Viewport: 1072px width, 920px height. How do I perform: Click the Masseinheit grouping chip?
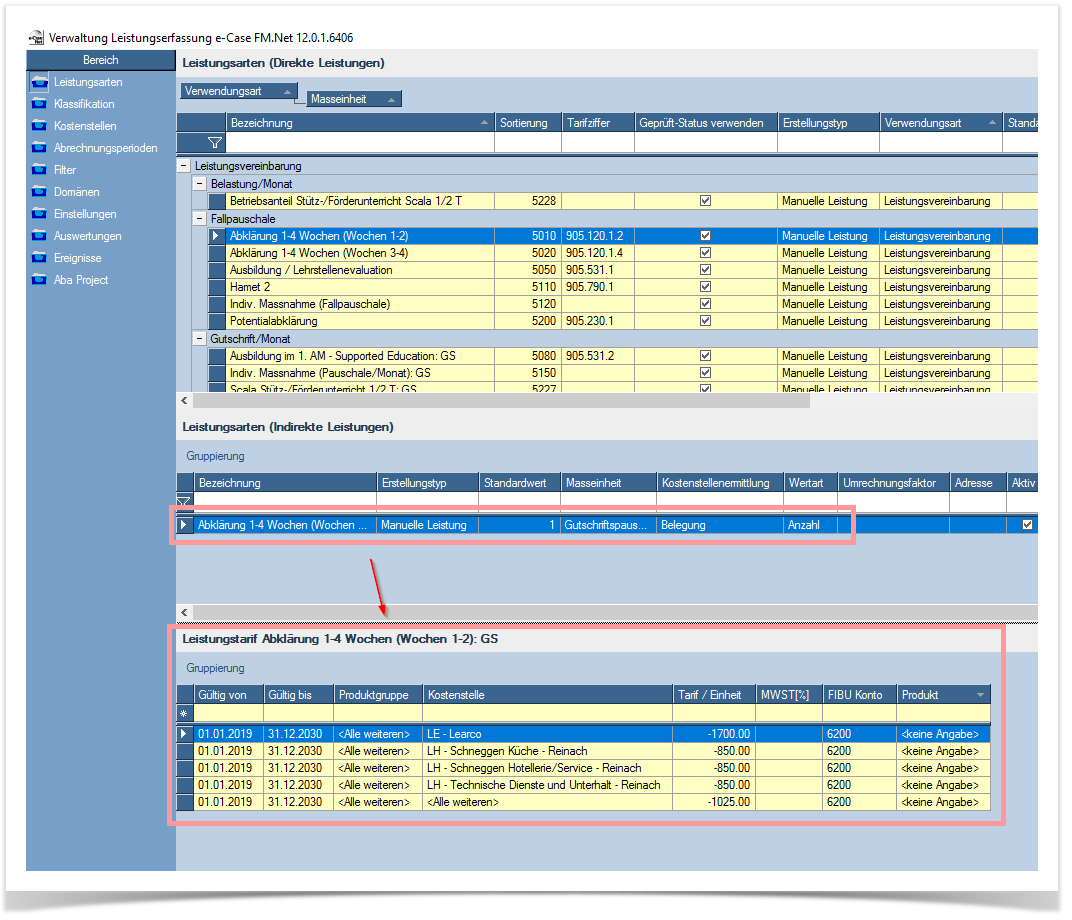pyautogui.click(x=353, y=99)
